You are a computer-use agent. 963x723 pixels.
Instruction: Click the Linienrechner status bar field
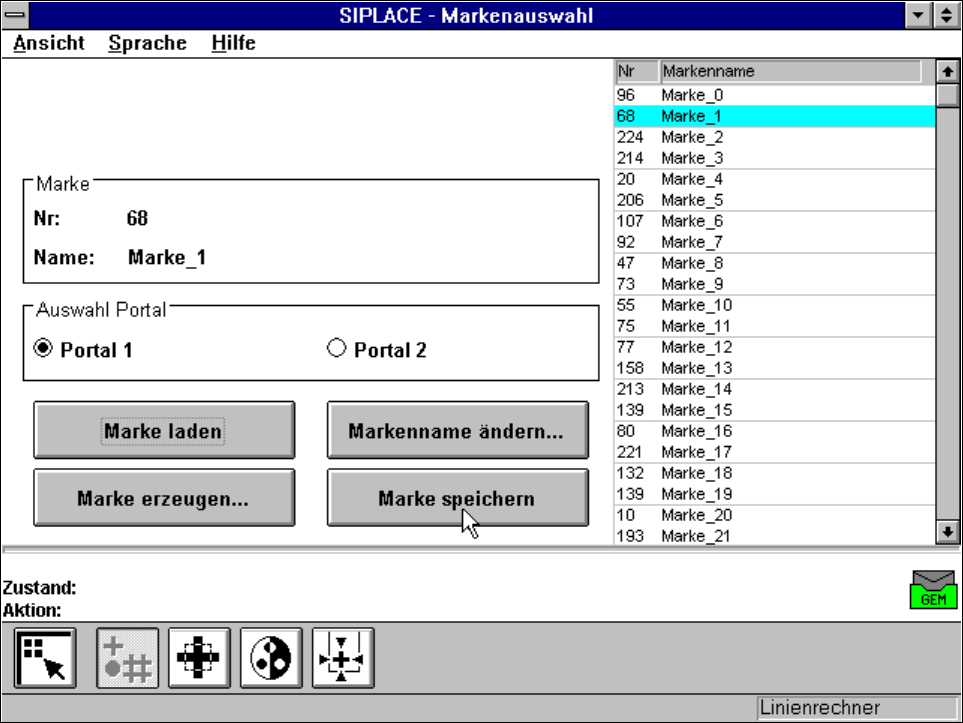(857, 708)
